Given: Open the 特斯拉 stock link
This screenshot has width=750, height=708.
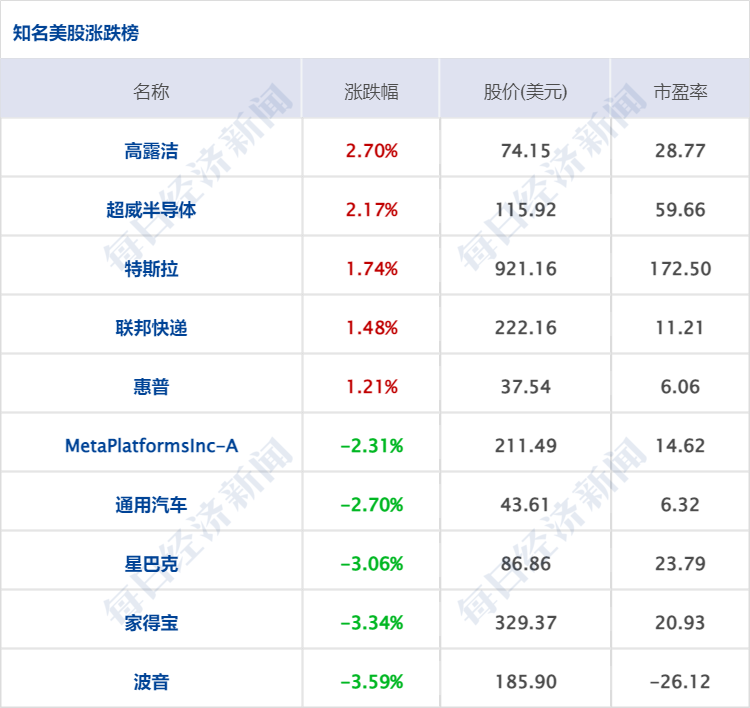Looking at the screenshot, I should point(151,269).
